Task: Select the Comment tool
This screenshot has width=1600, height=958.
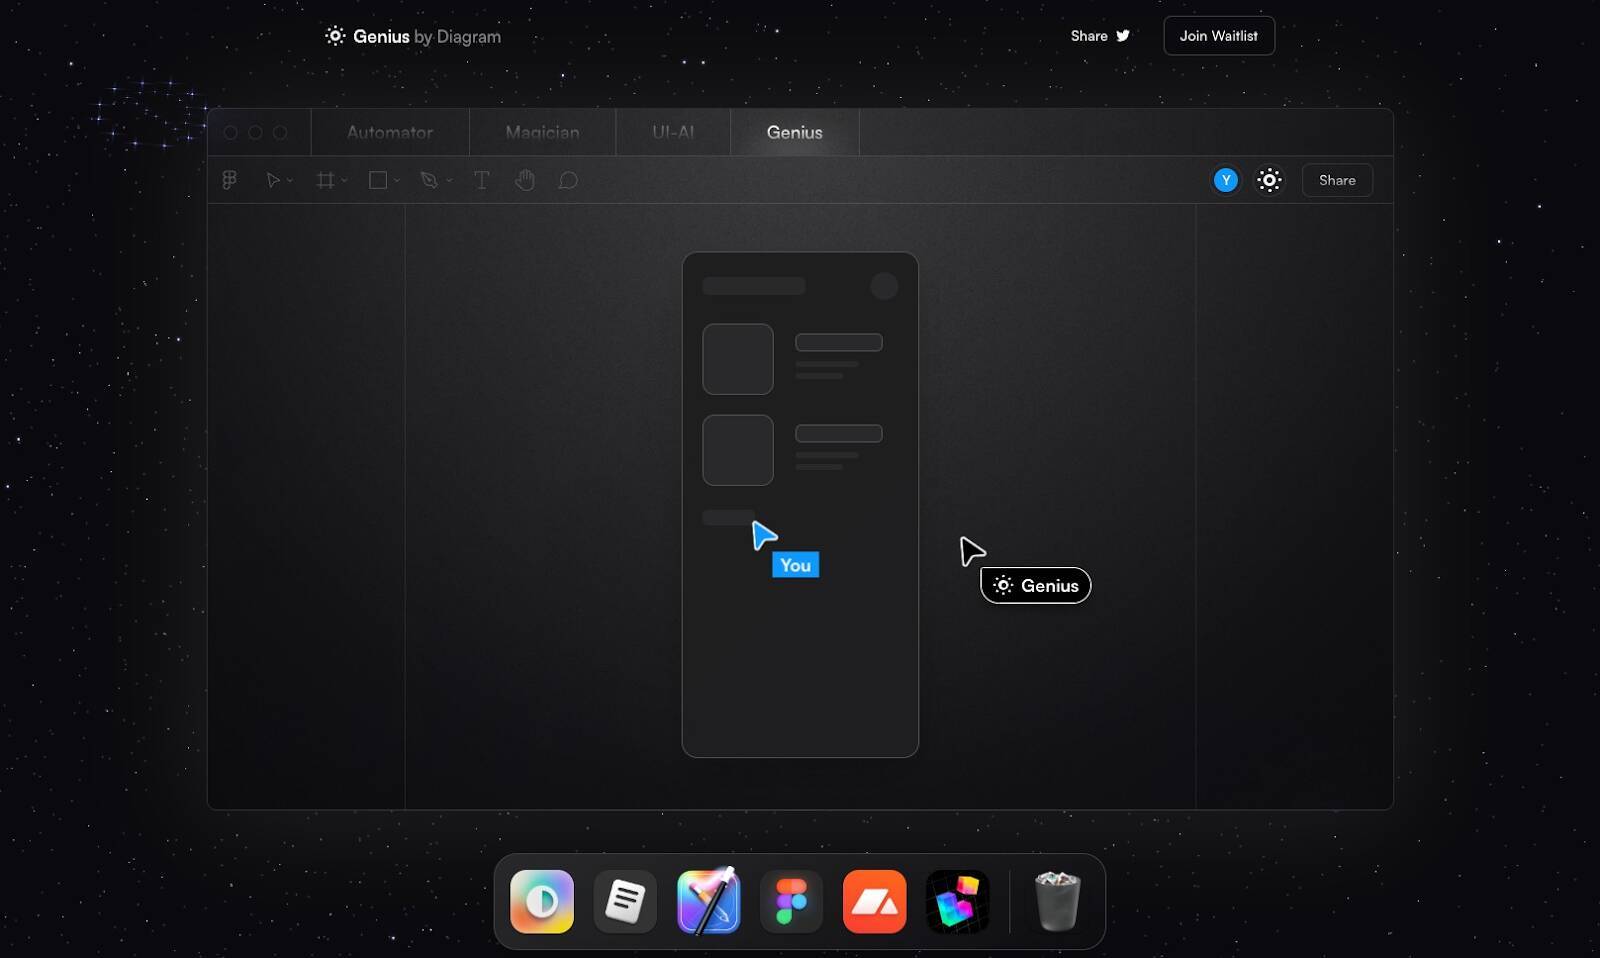Action: (x=568, y=180)
